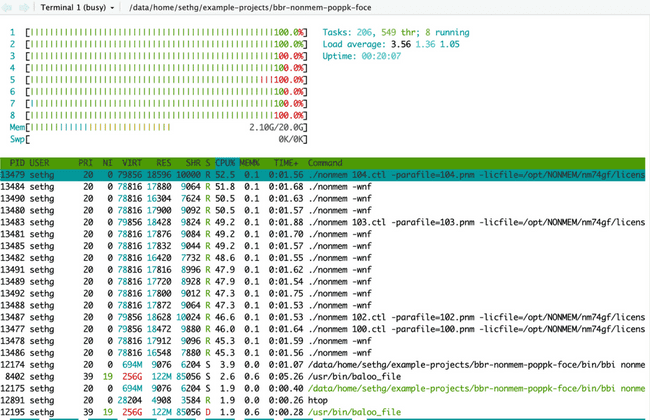Click the terminal working directory path
650x420 pixels.
click(250, 7)
